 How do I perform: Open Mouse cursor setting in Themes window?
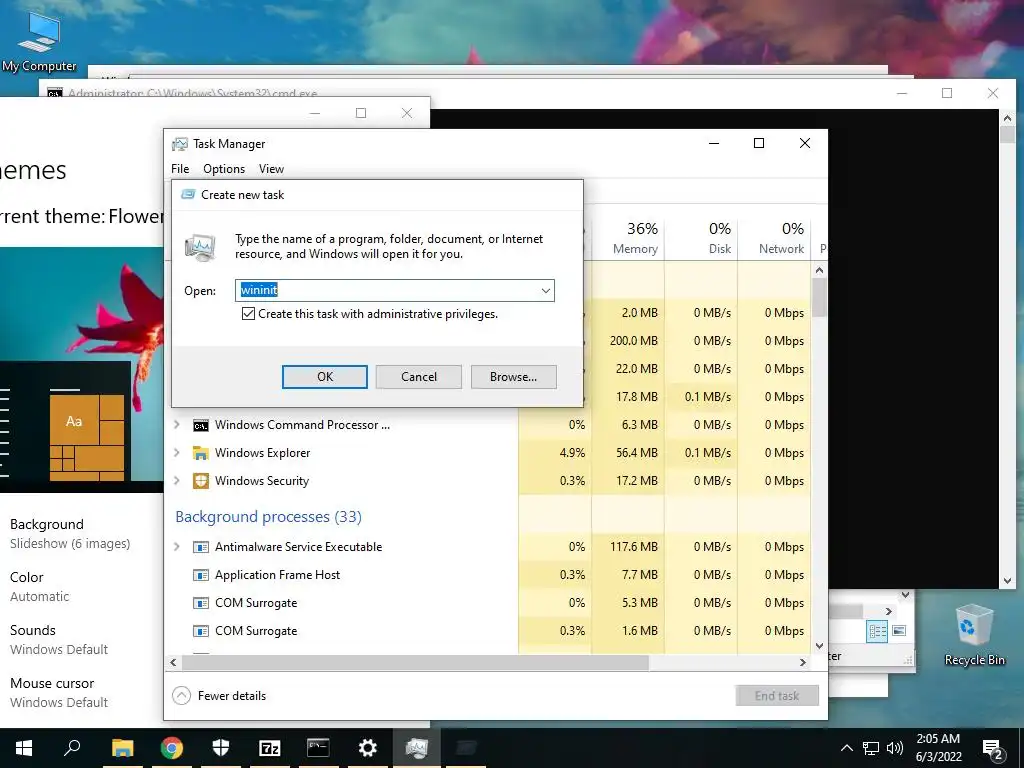click(59, 692)
